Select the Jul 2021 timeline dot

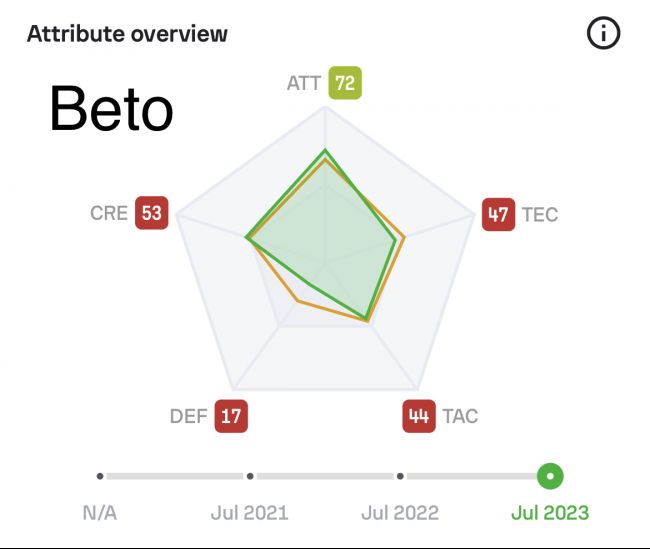point(250,476)
